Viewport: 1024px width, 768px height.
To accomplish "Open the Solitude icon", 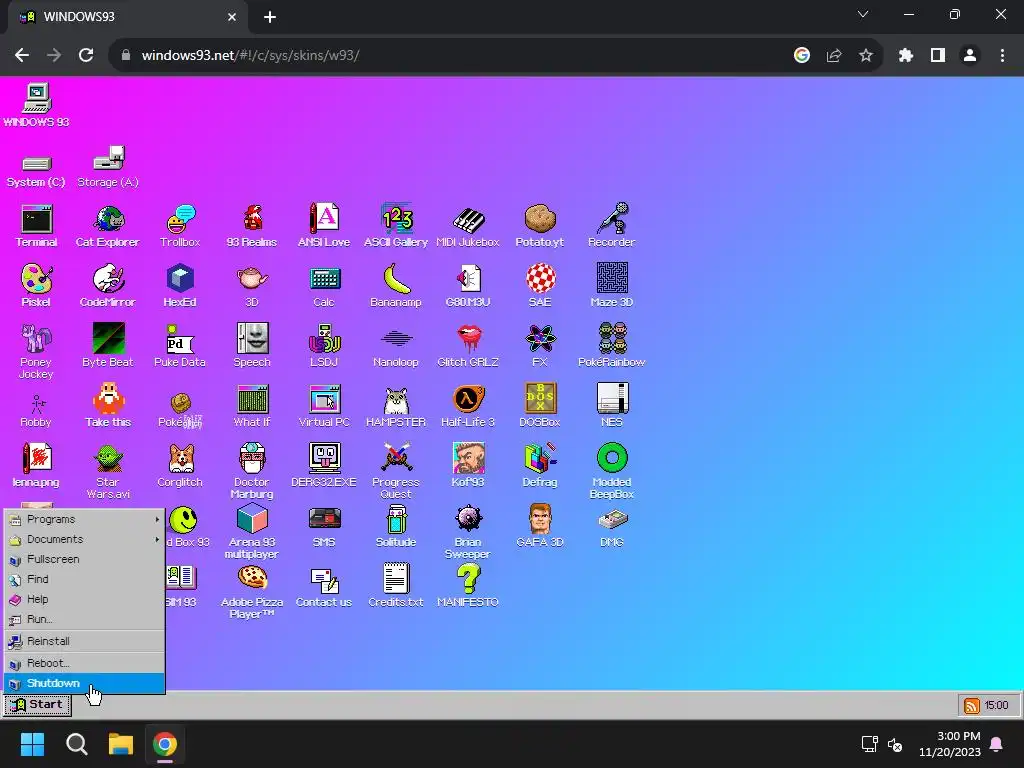I will point(396,526).
